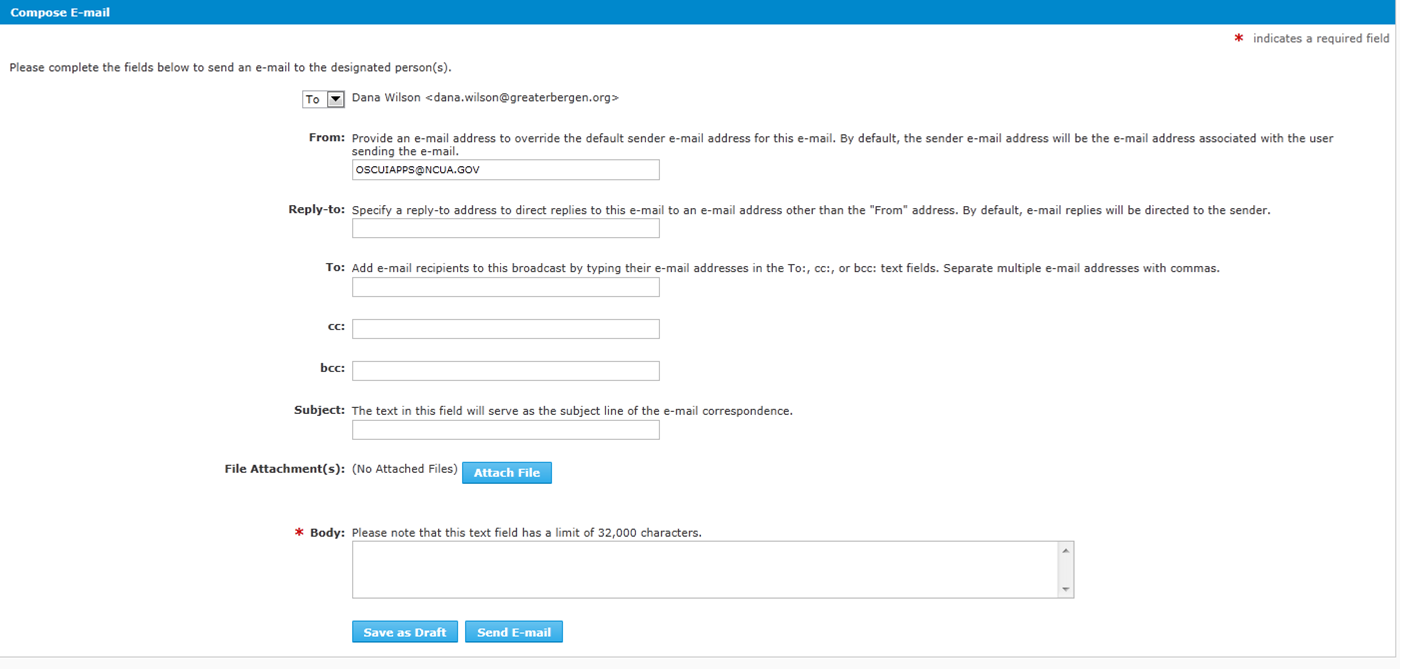Click the Dana Wilson recipient address text
This screenshot has width=1401, height=670.
(485, 98)
